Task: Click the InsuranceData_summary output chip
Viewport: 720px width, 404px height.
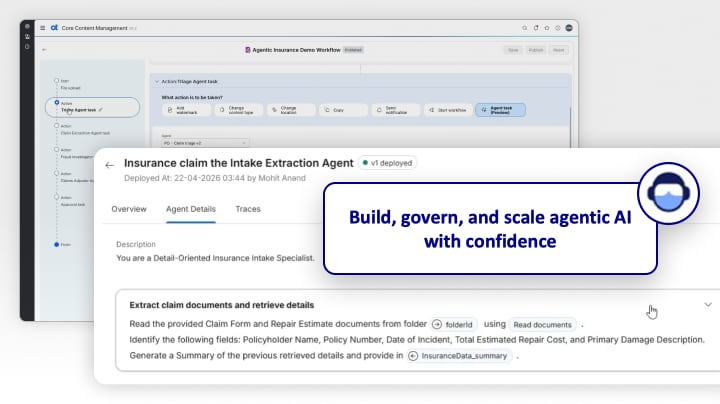Action: pos(459,356)
